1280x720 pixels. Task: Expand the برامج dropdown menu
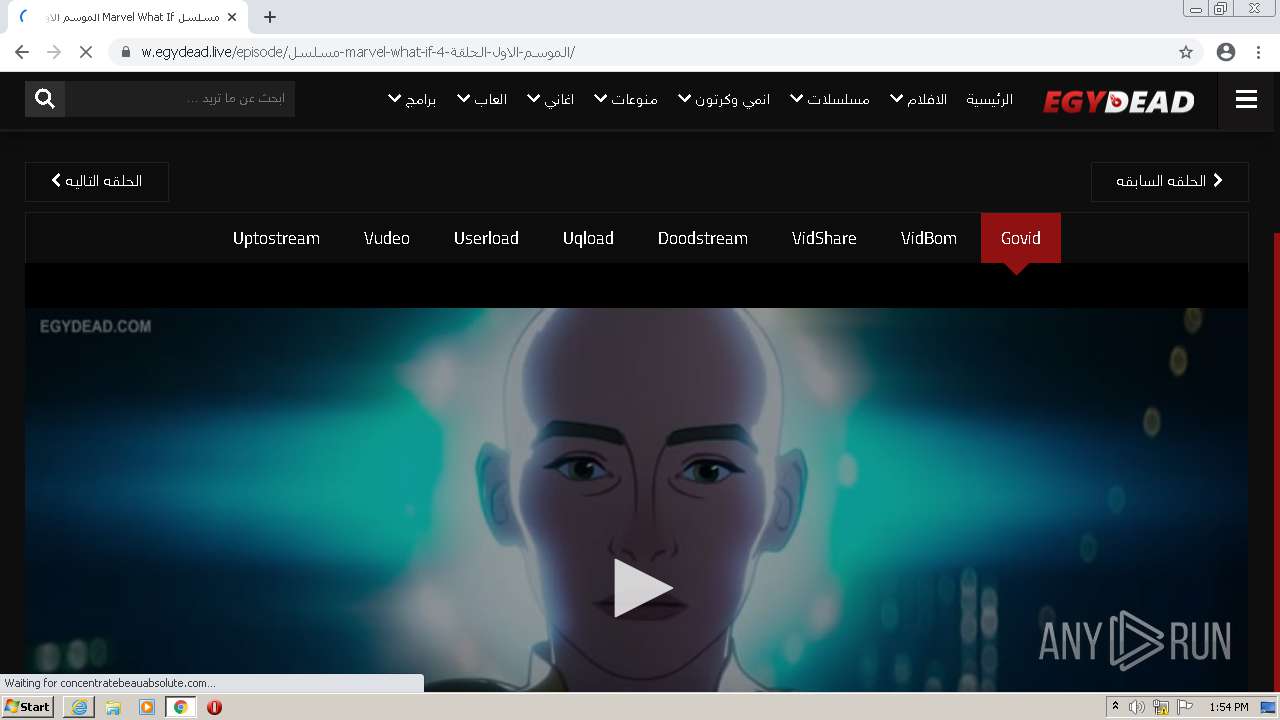412,99
